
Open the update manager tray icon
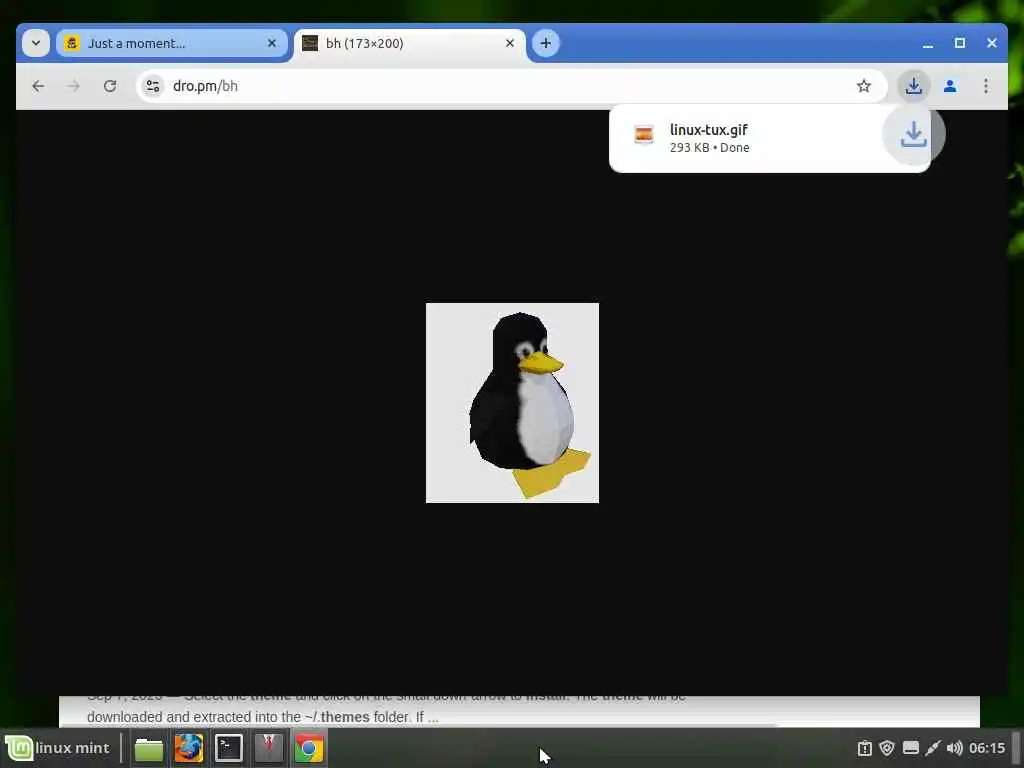point(865,748)
